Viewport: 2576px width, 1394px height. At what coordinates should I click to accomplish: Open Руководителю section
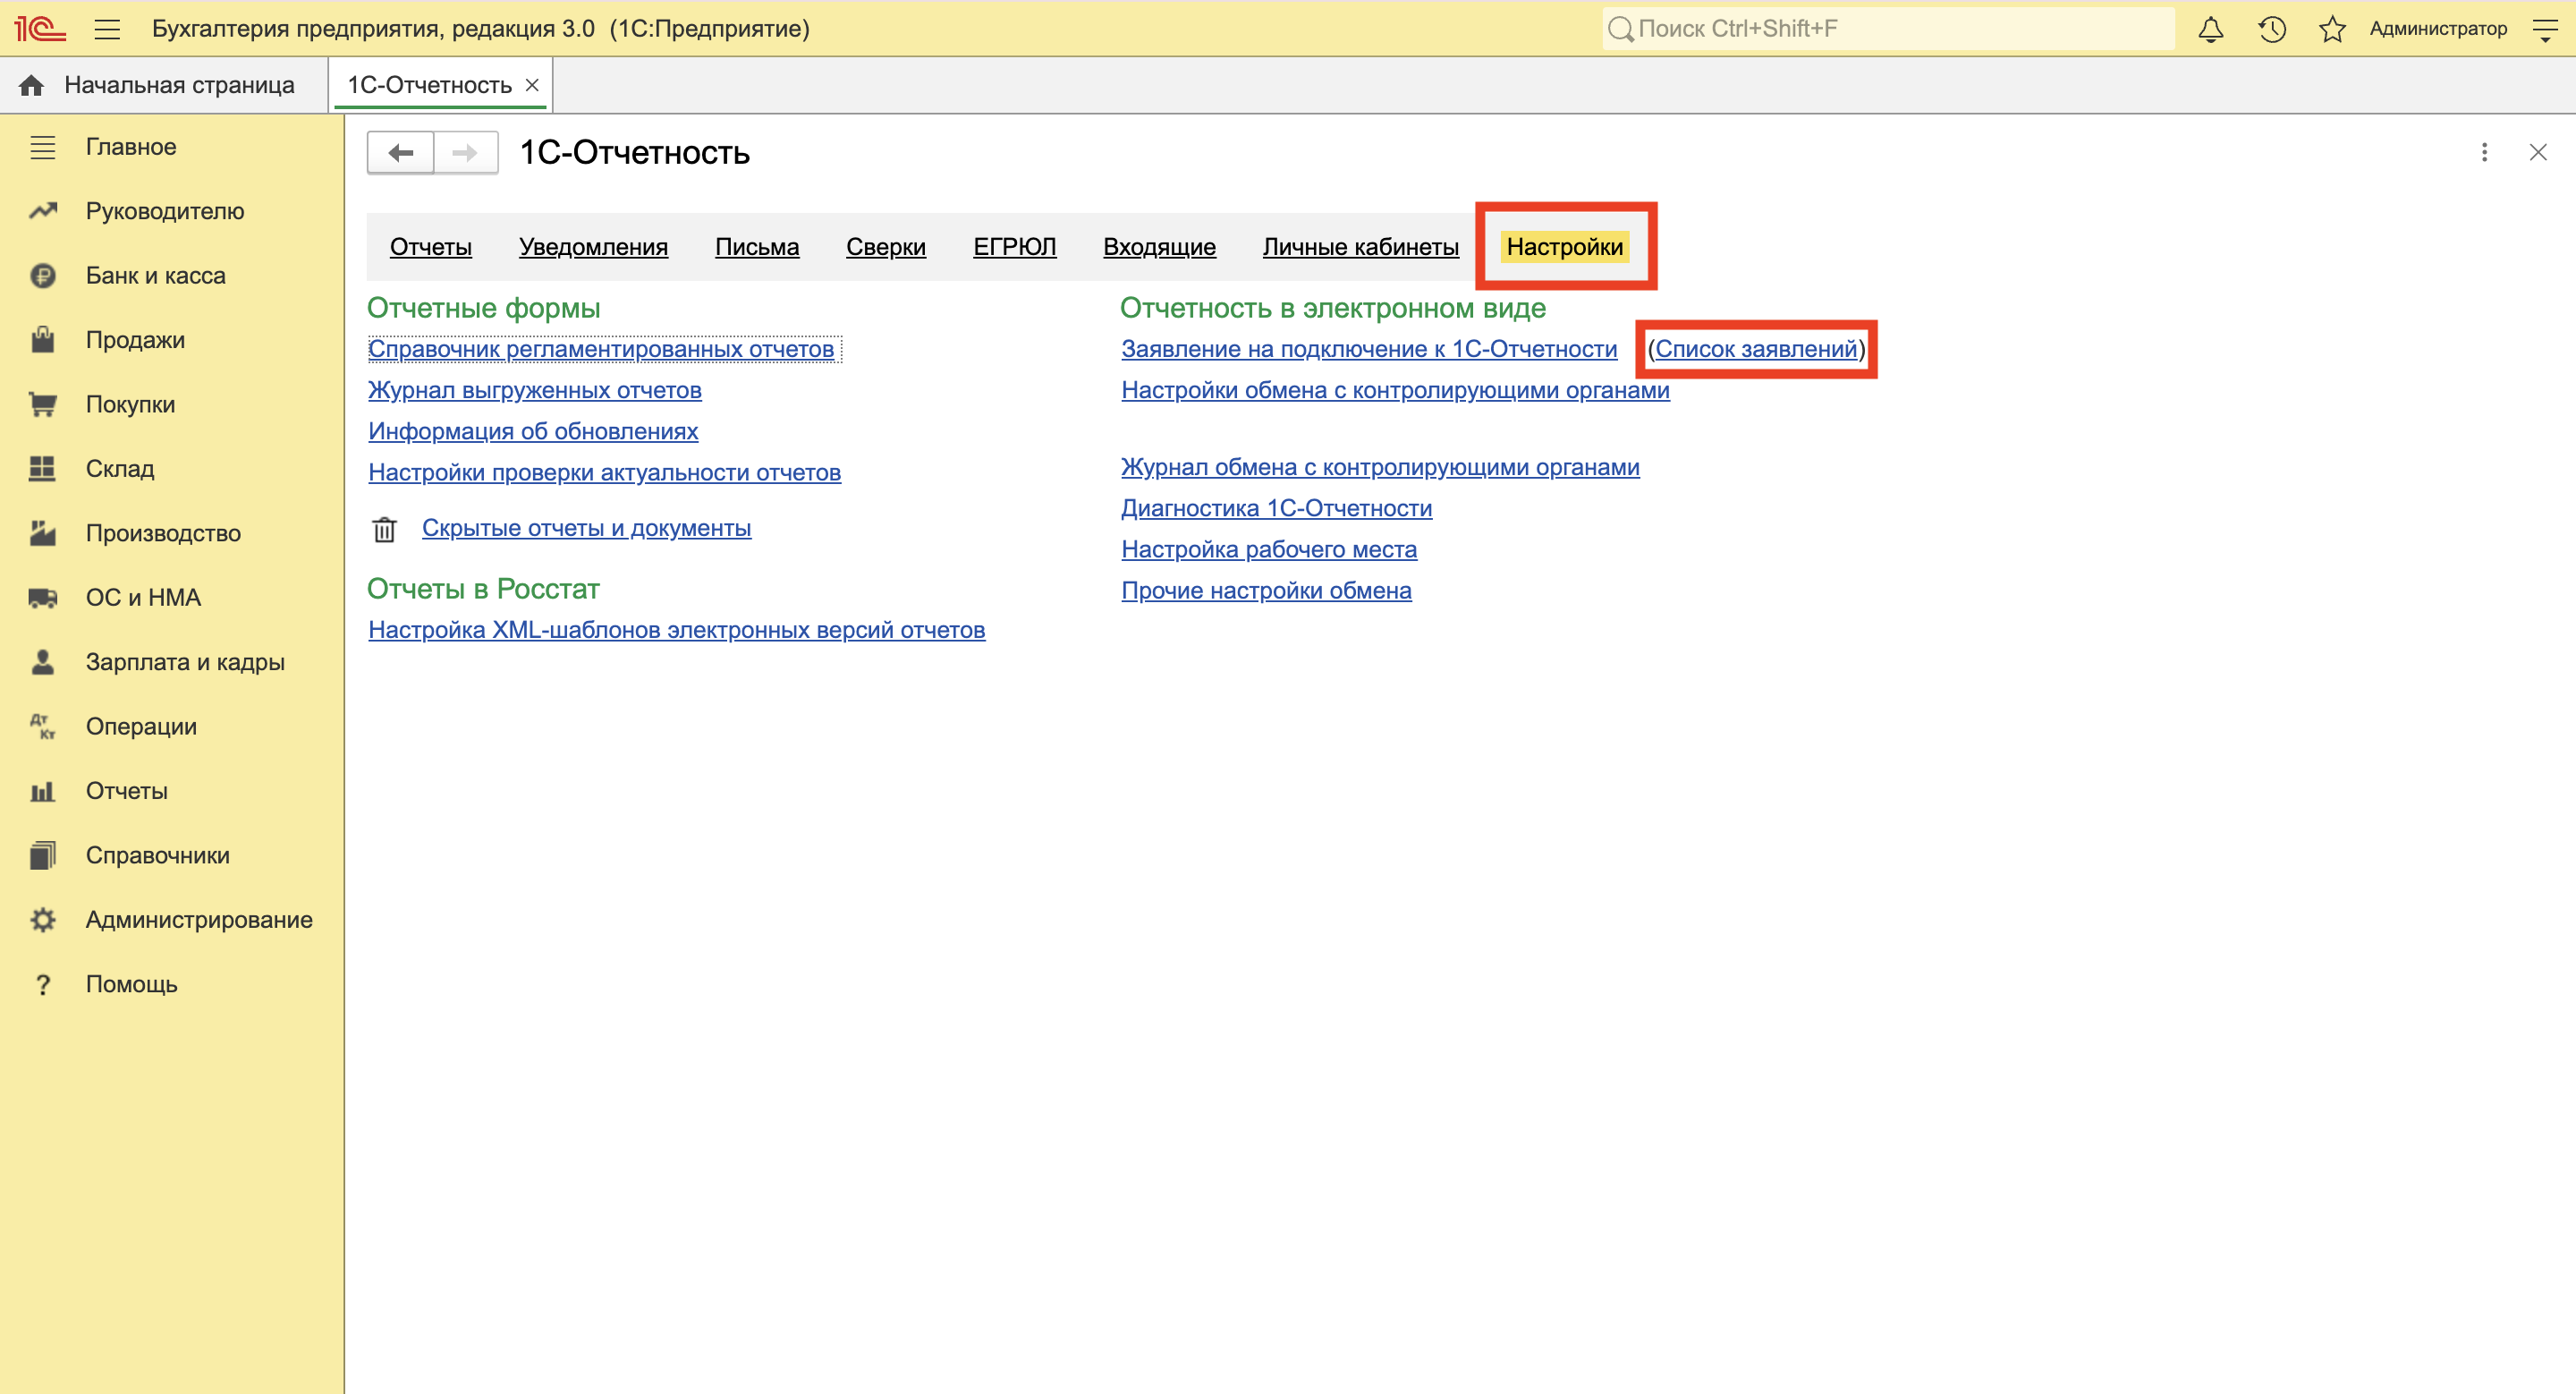click(165, 211)
